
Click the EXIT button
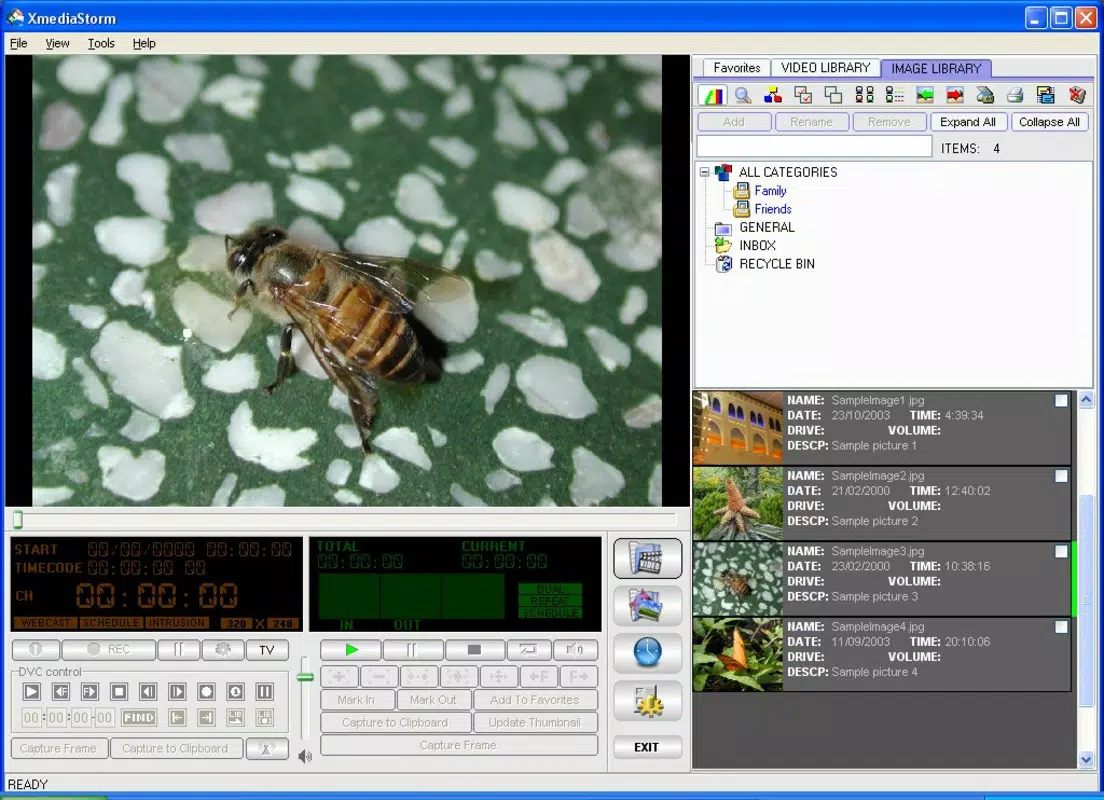646,747
